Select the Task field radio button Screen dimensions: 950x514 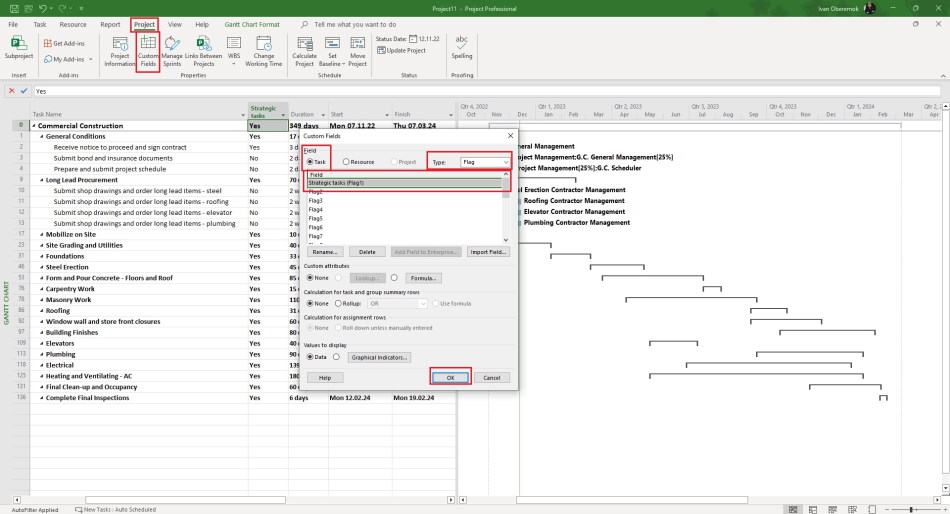tap(310, 162)
